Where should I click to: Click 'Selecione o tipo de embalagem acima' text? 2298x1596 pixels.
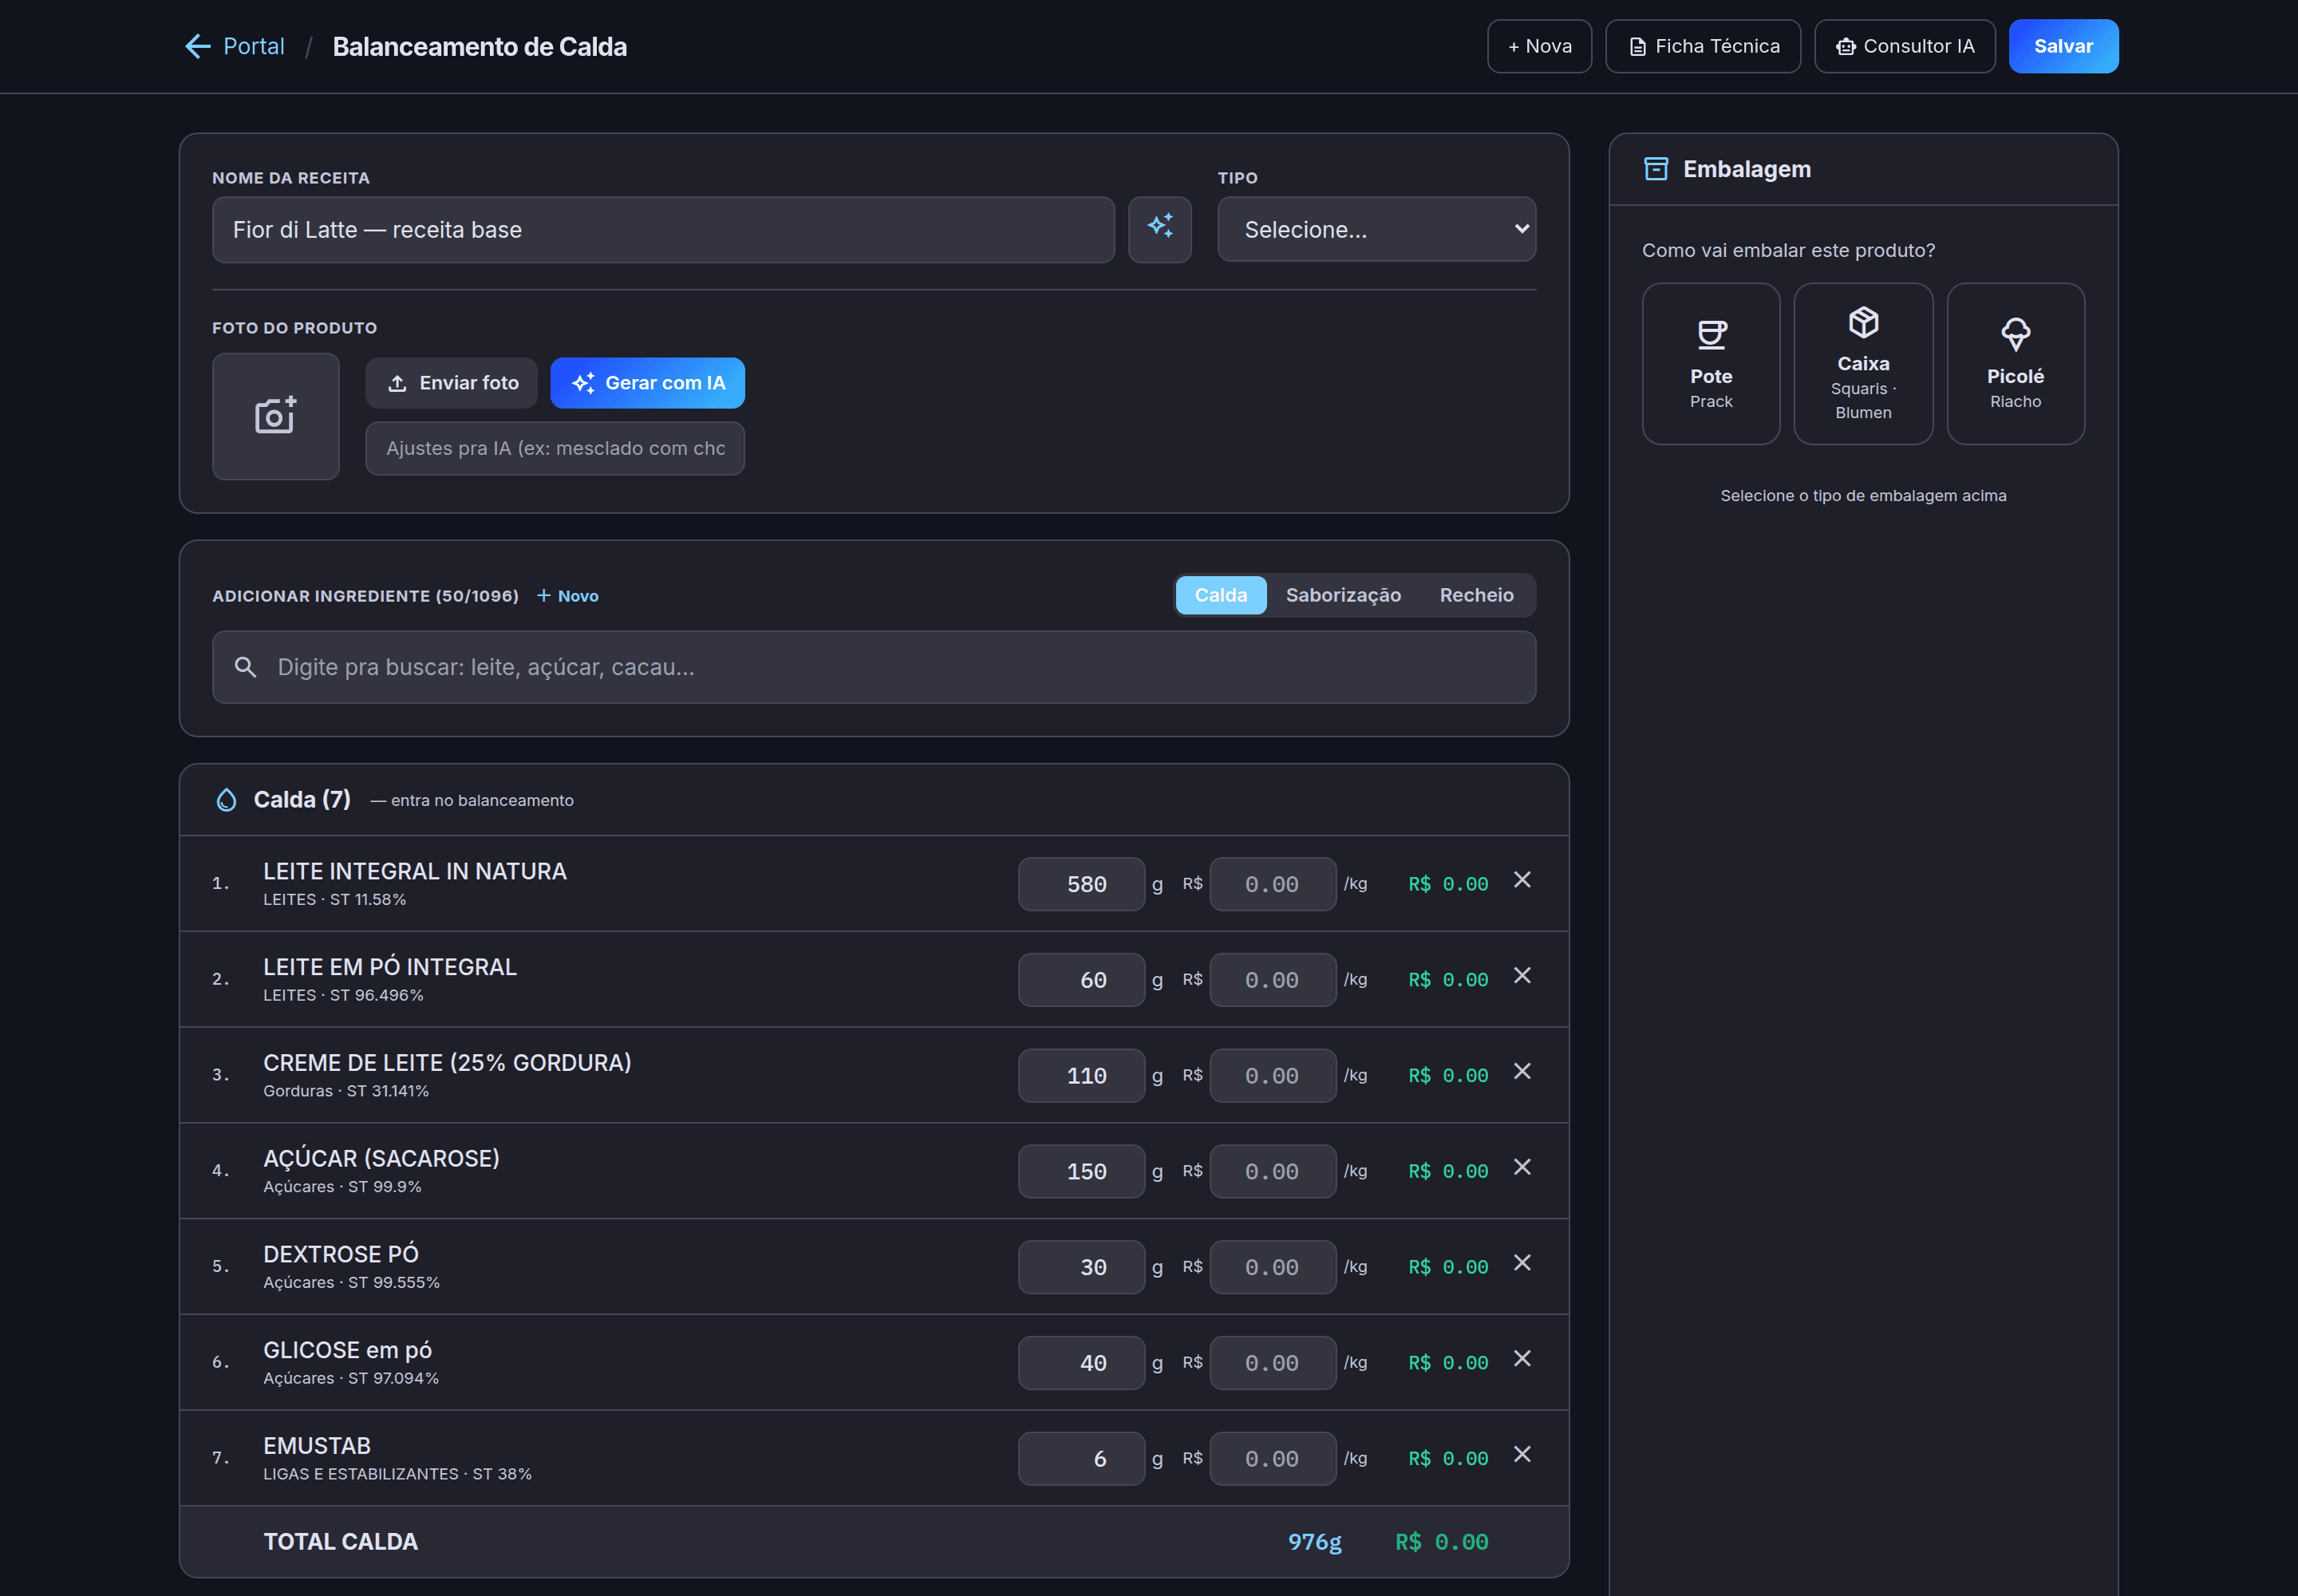point(1862,496)
